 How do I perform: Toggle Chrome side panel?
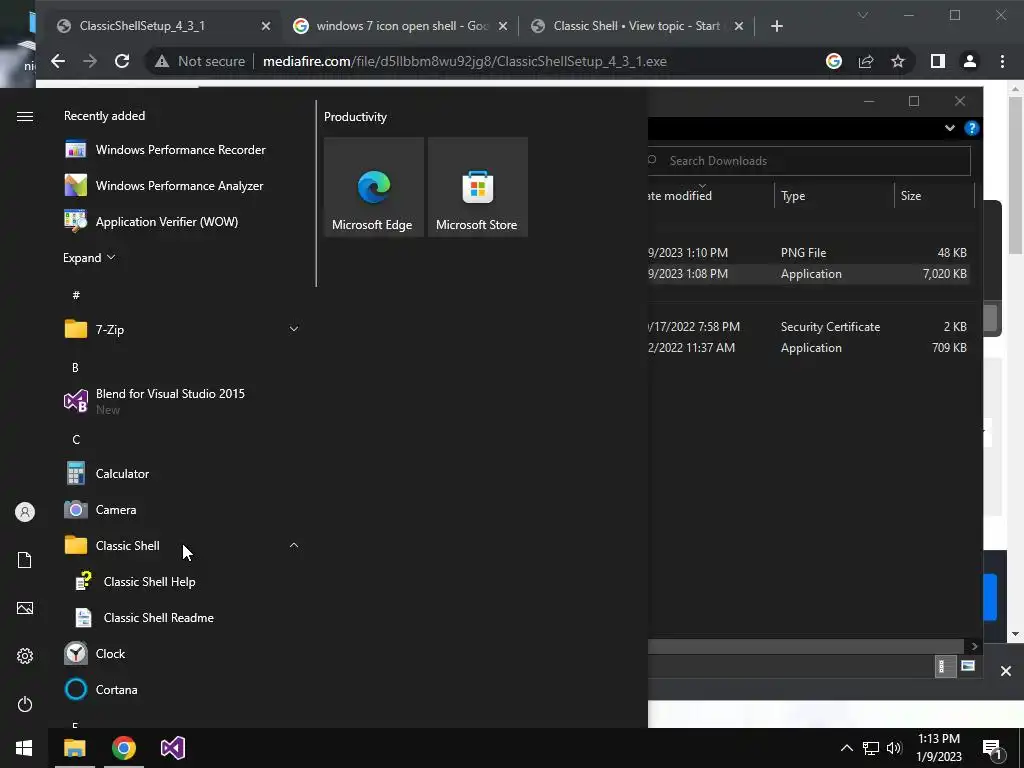coord(938,61)
